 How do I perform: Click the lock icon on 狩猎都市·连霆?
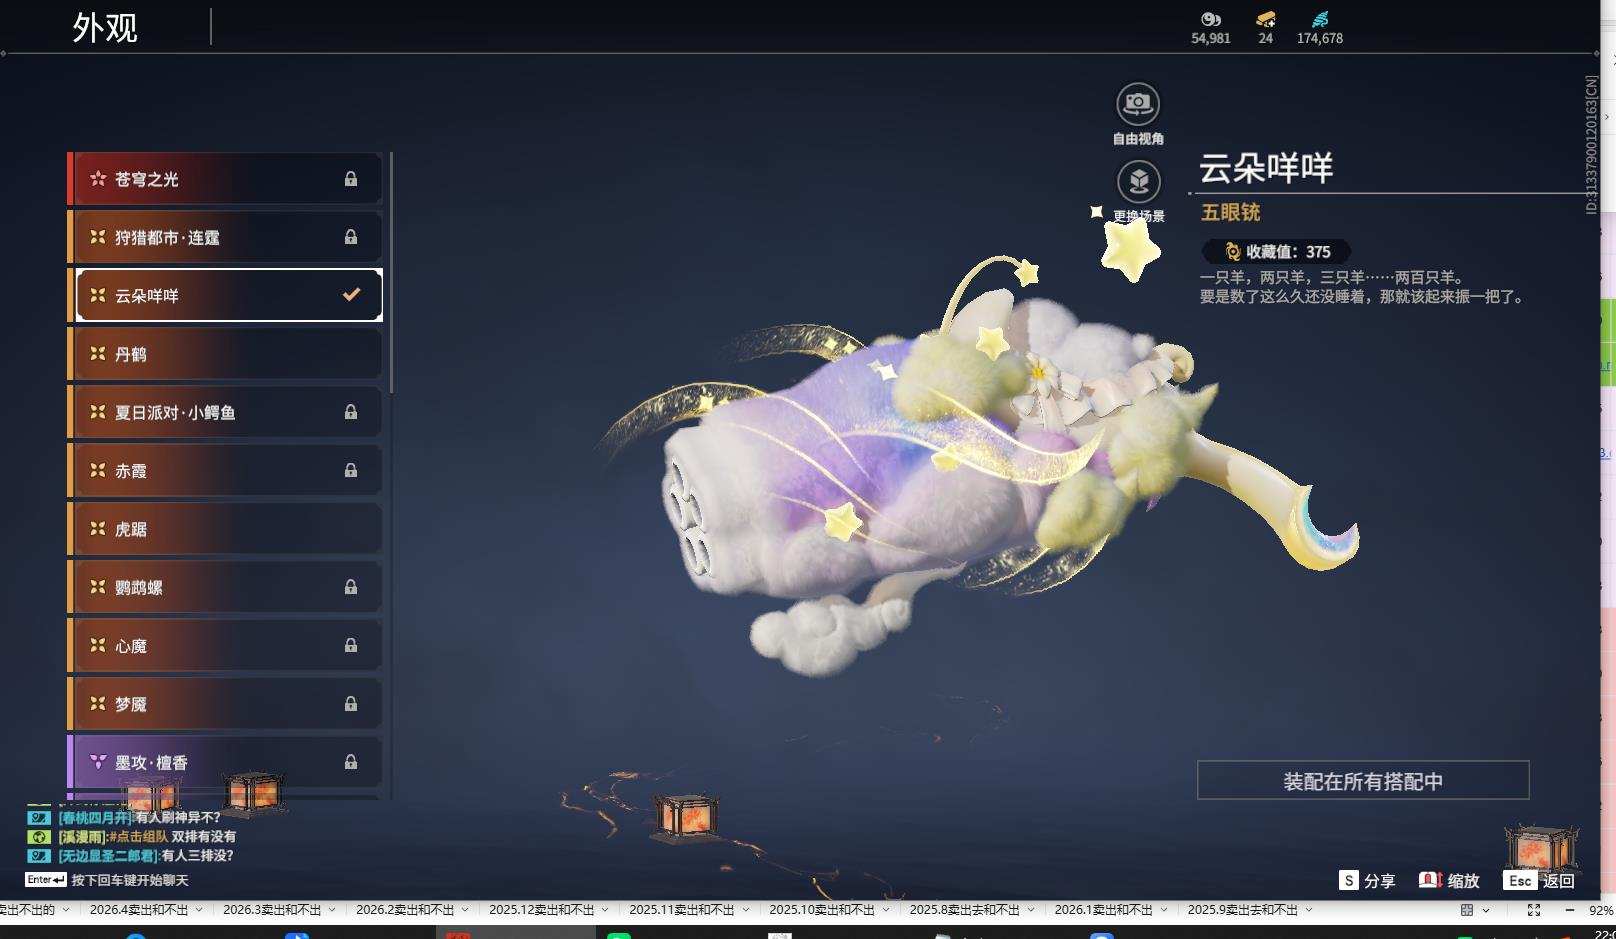click(x=351, y=237)
